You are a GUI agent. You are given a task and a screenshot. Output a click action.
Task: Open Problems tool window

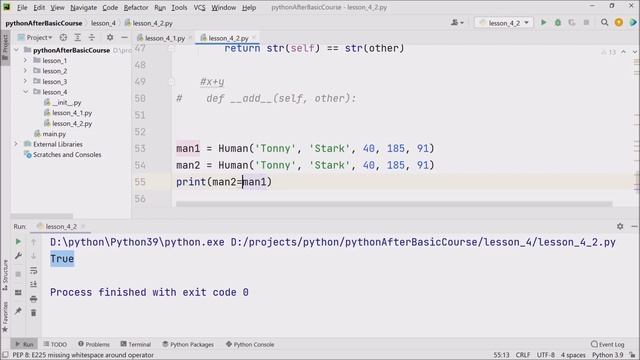94,344
